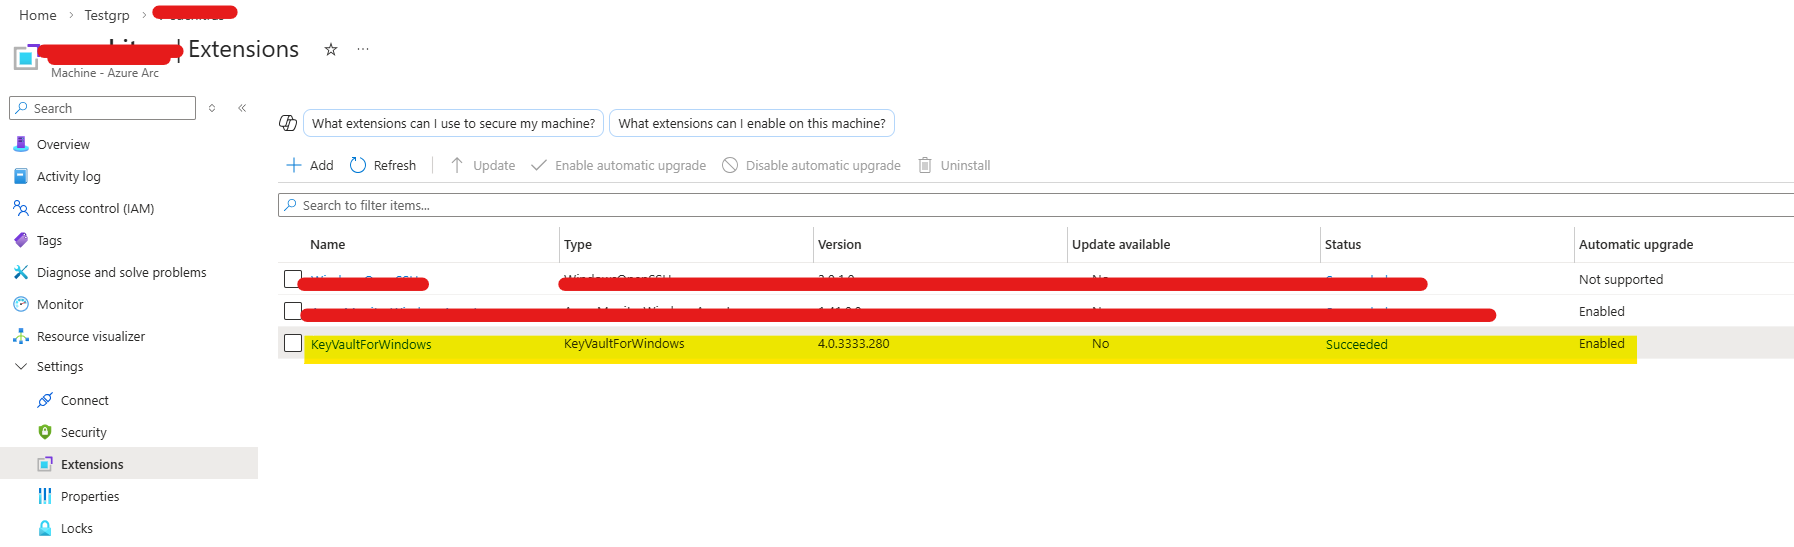This screenshot has height=547, width=1794.
Task: Click the Activity log icon
Action: [21, 176]
